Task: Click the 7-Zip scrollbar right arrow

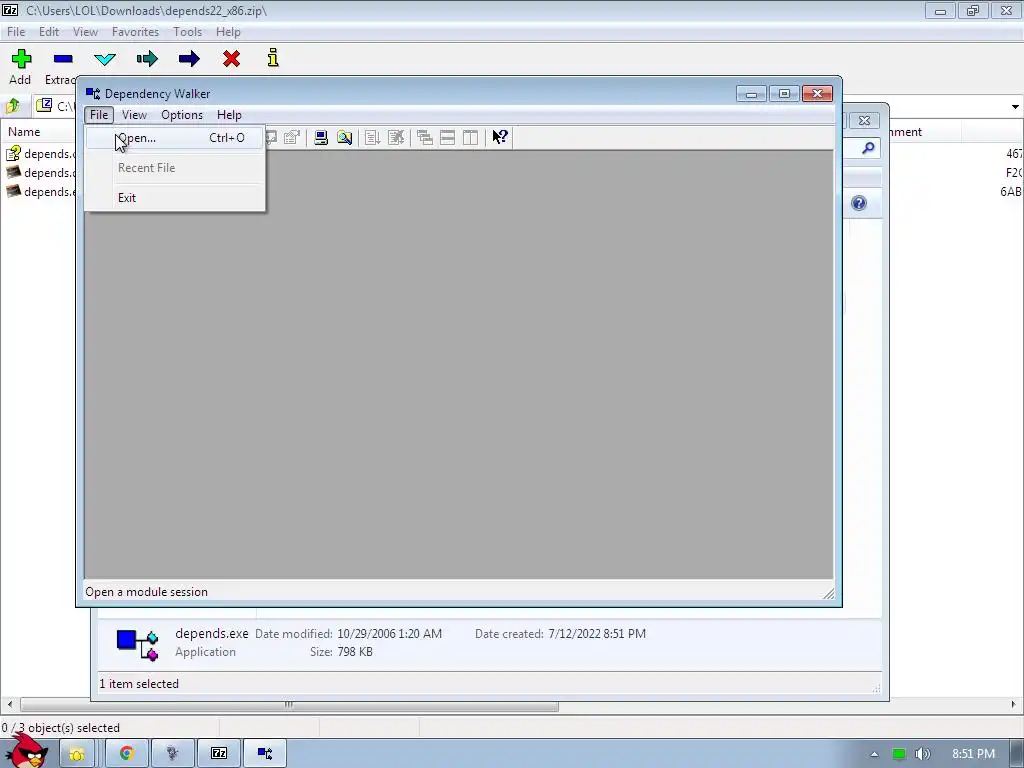Action: coord(1014,705)
